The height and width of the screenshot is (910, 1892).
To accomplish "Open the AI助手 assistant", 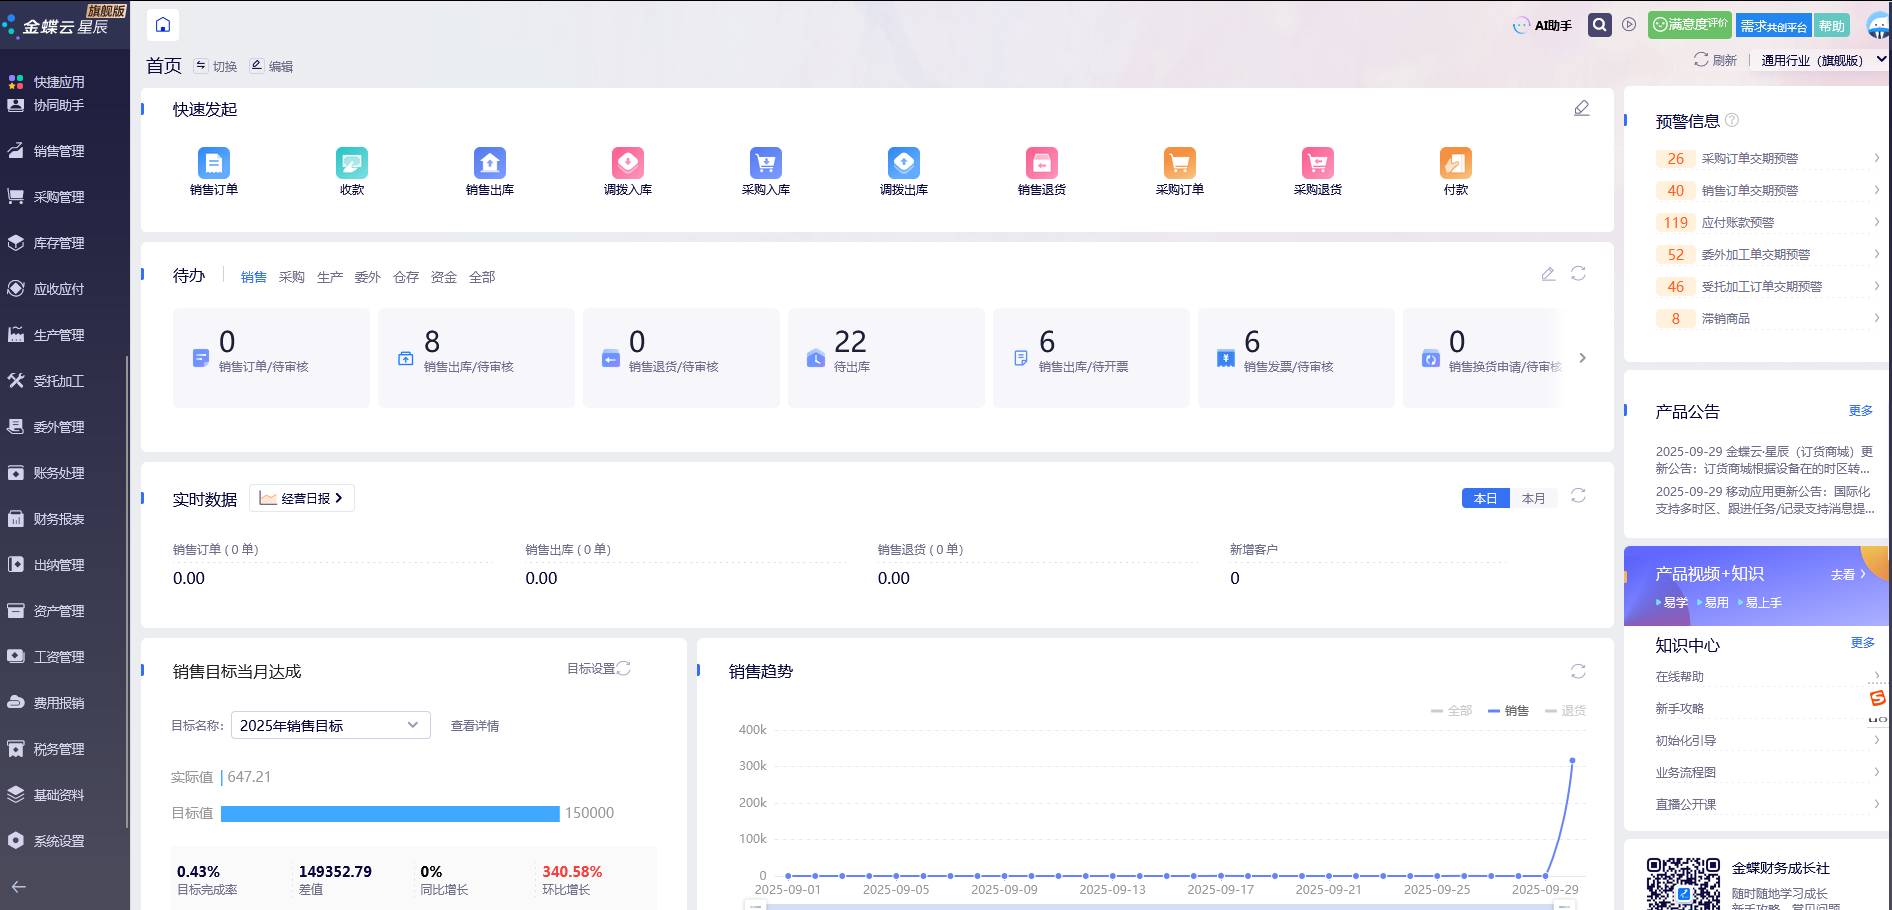I will pyautogui.click(x=1543, y=25).
